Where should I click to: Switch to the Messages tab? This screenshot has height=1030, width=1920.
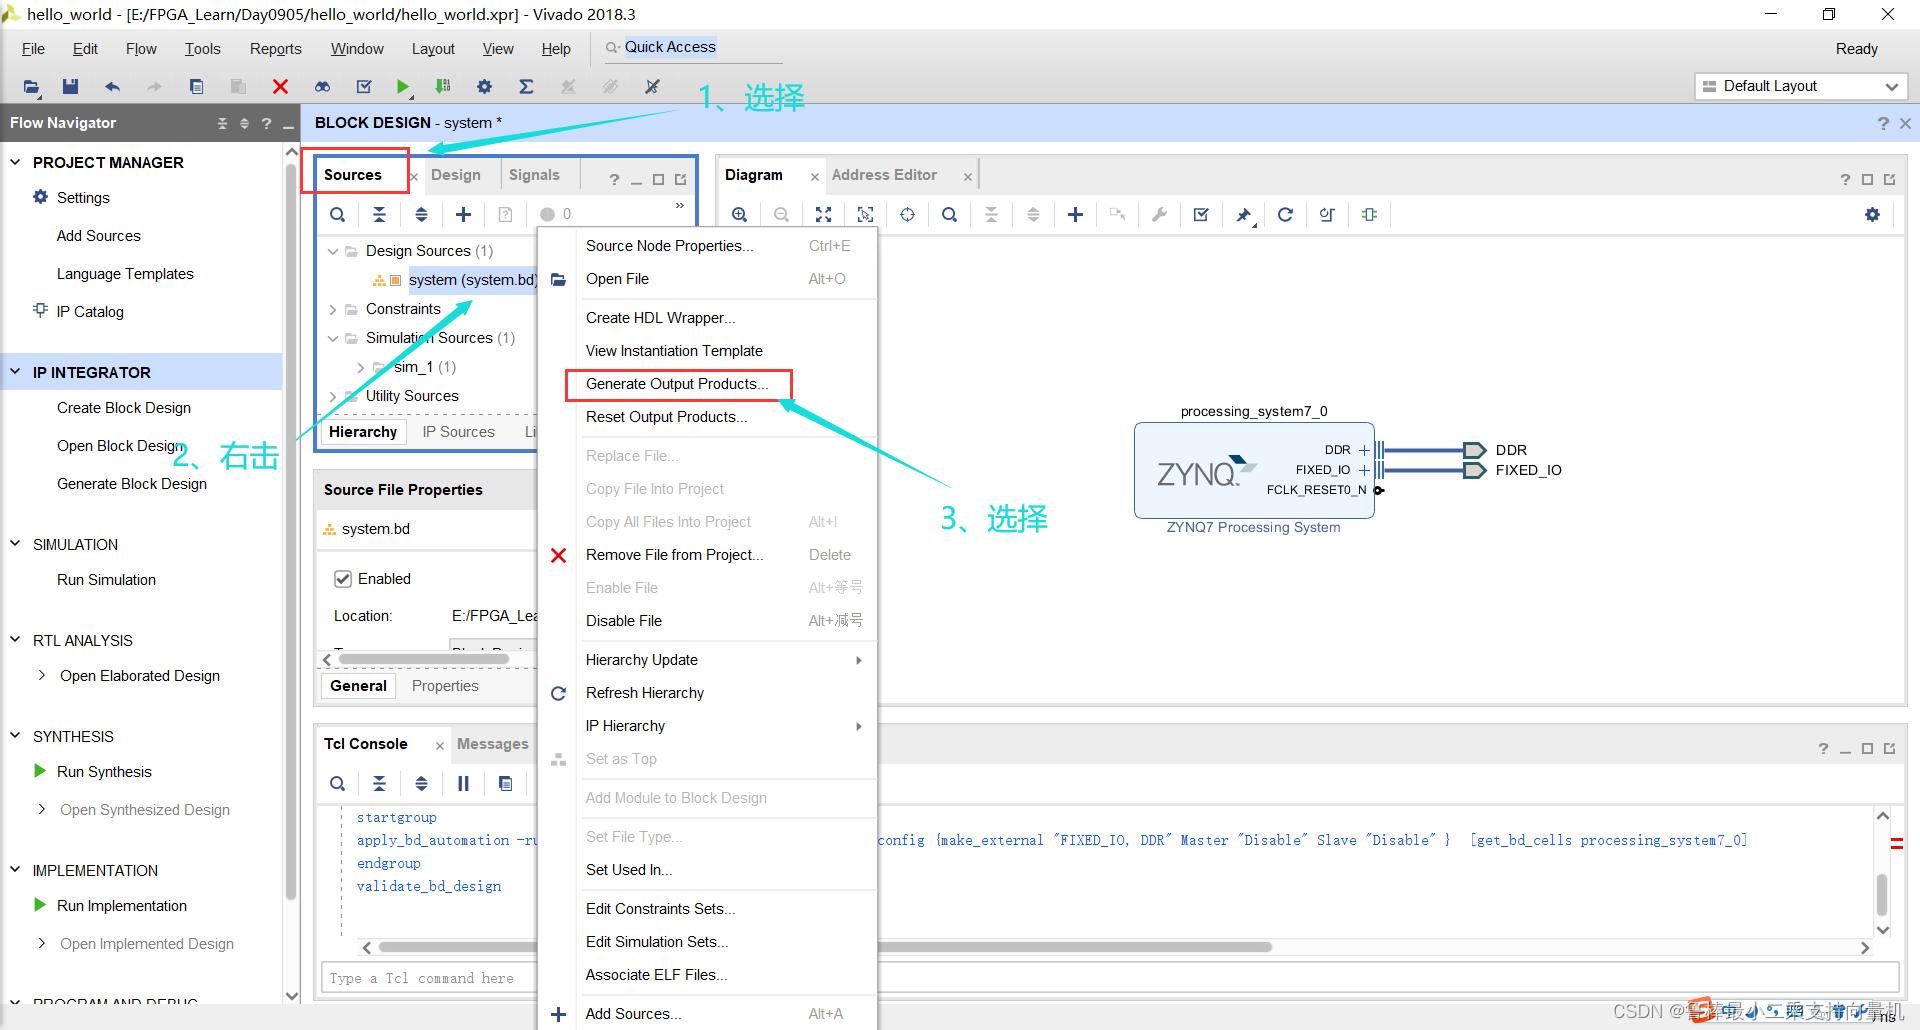tap(492, 744)
